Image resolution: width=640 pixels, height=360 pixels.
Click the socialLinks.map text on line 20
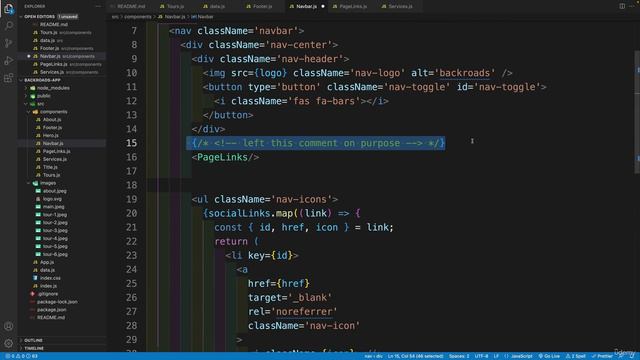tap(251, 213)
